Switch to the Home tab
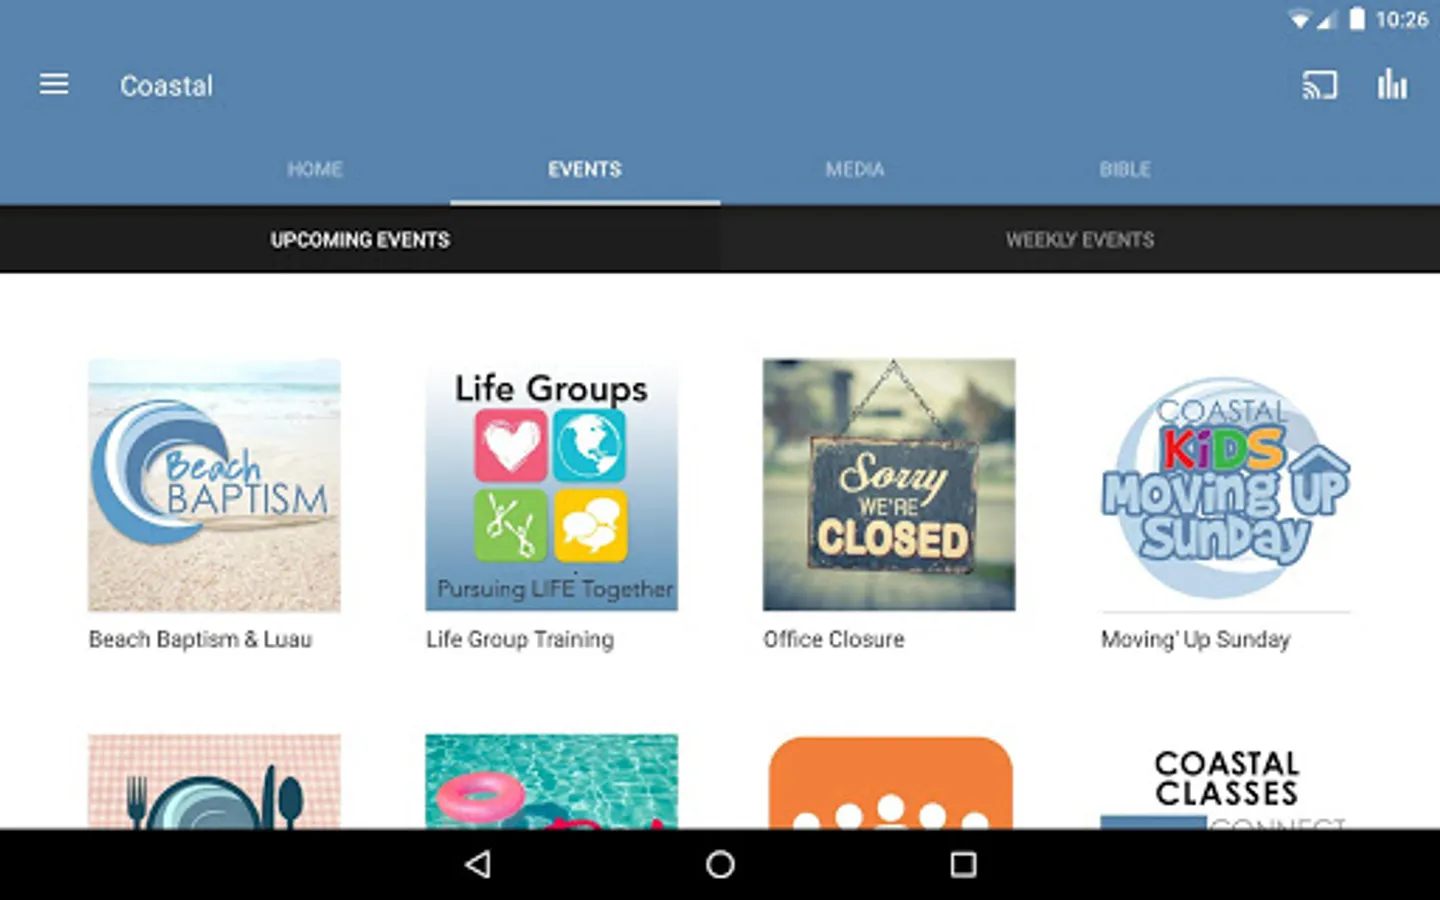The height and width of the screenshot is (900, 1440). click(315, 170)
